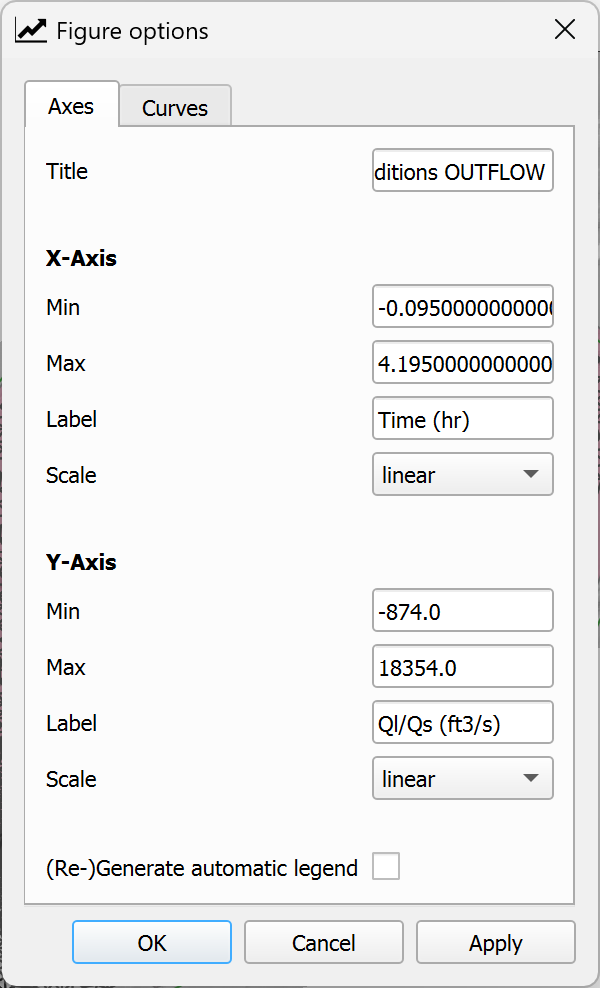Focus the Y-Axis Min field showing -874.0
This screenshot has height=988, width=600.
tap(462, 611)
